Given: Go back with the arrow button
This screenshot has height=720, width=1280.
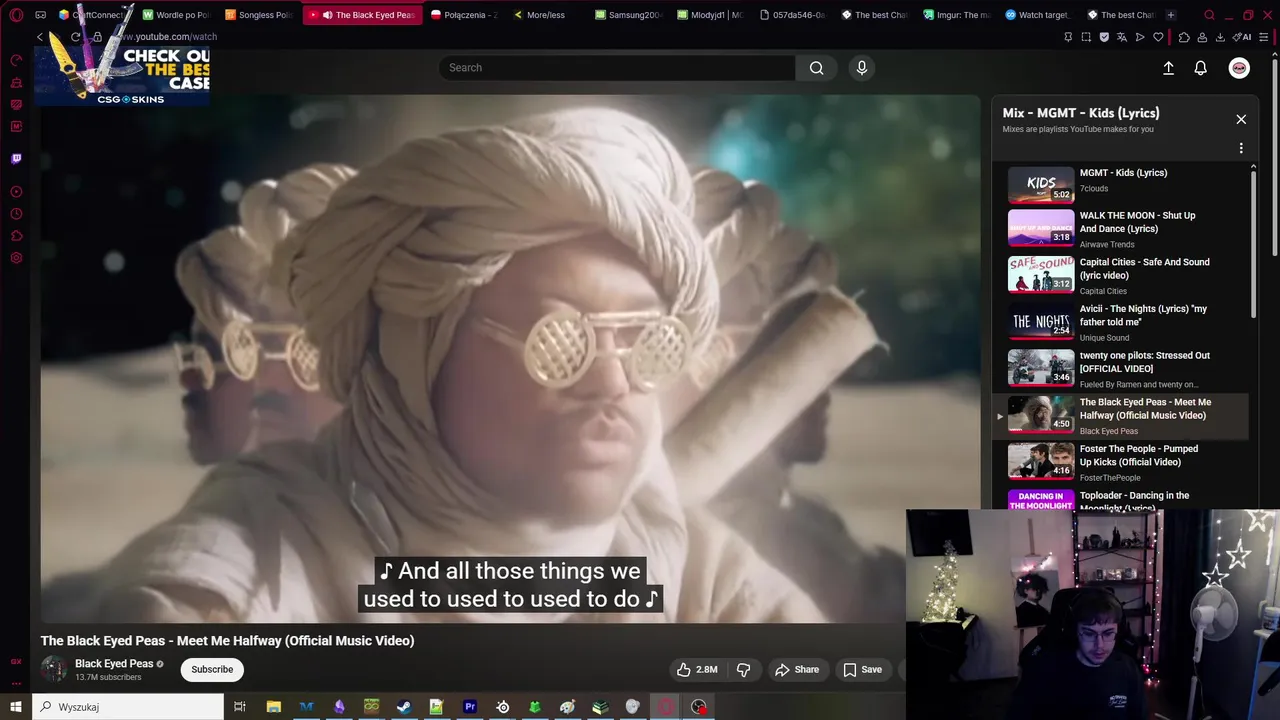Looking at the screenshot, I should click(40, 37).
